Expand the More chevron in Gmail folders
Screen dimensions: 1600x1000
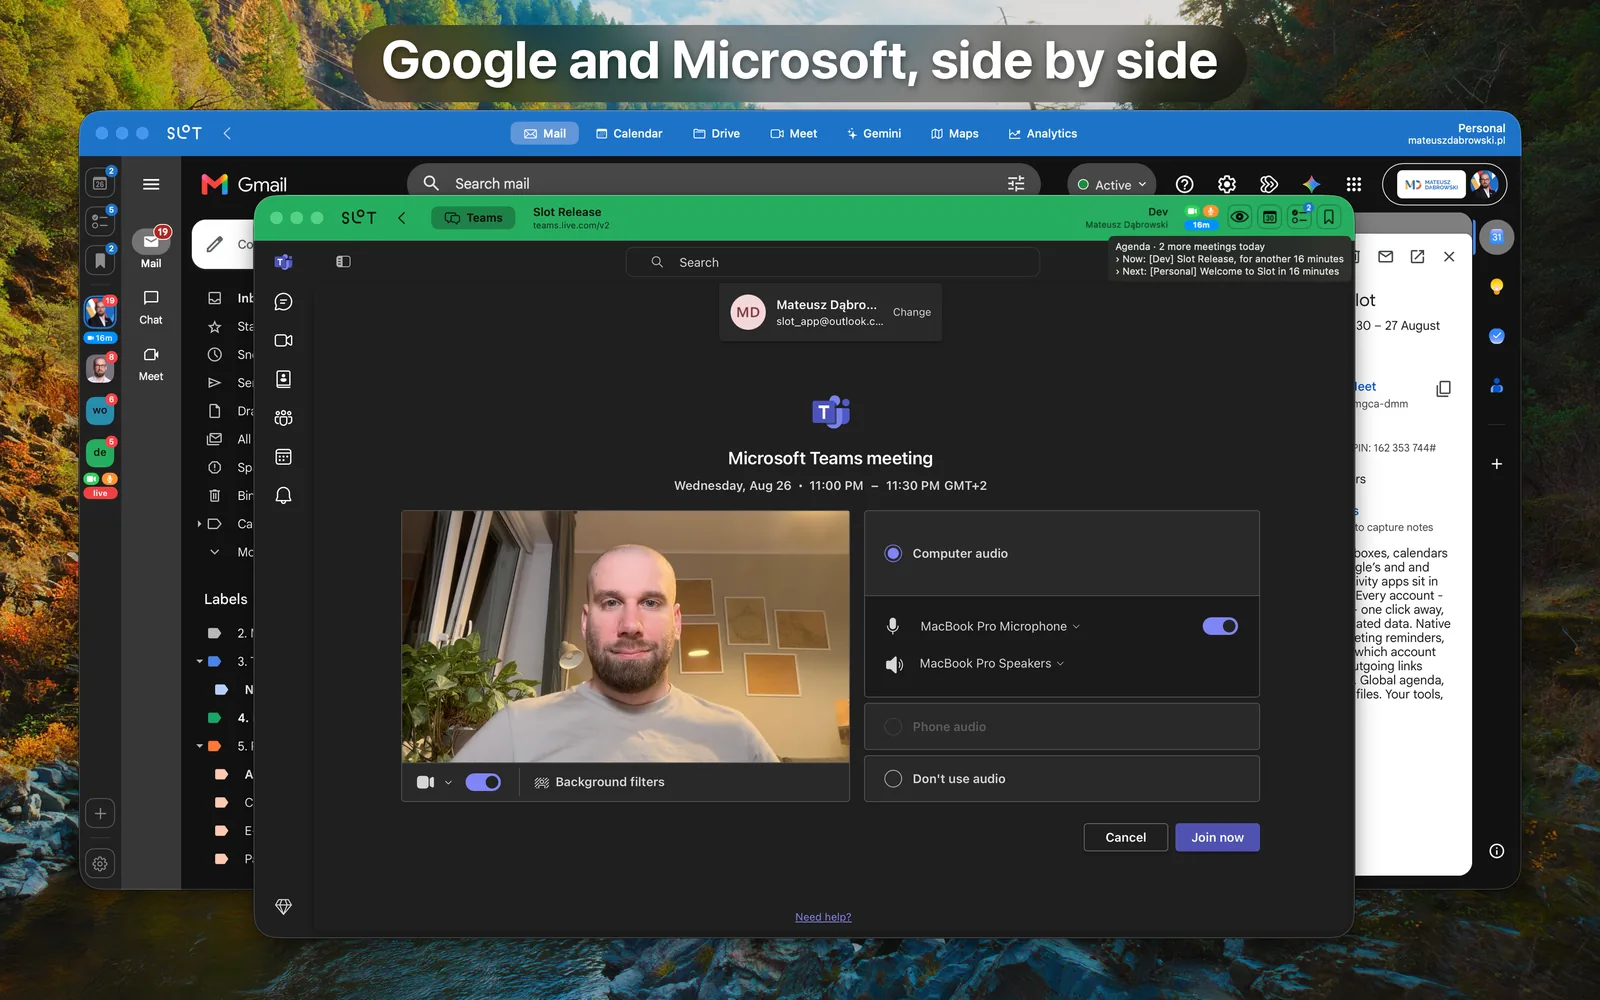214,552
